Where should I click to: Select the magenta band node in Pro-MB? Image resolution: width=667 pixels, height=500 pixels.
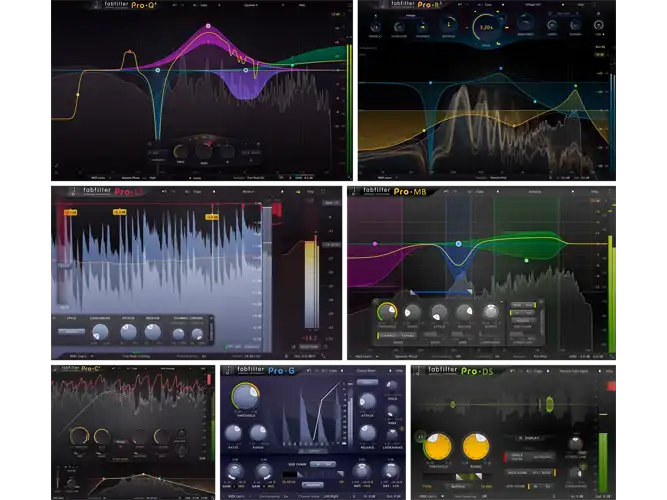pyautogui.click(x=375, y=244)
